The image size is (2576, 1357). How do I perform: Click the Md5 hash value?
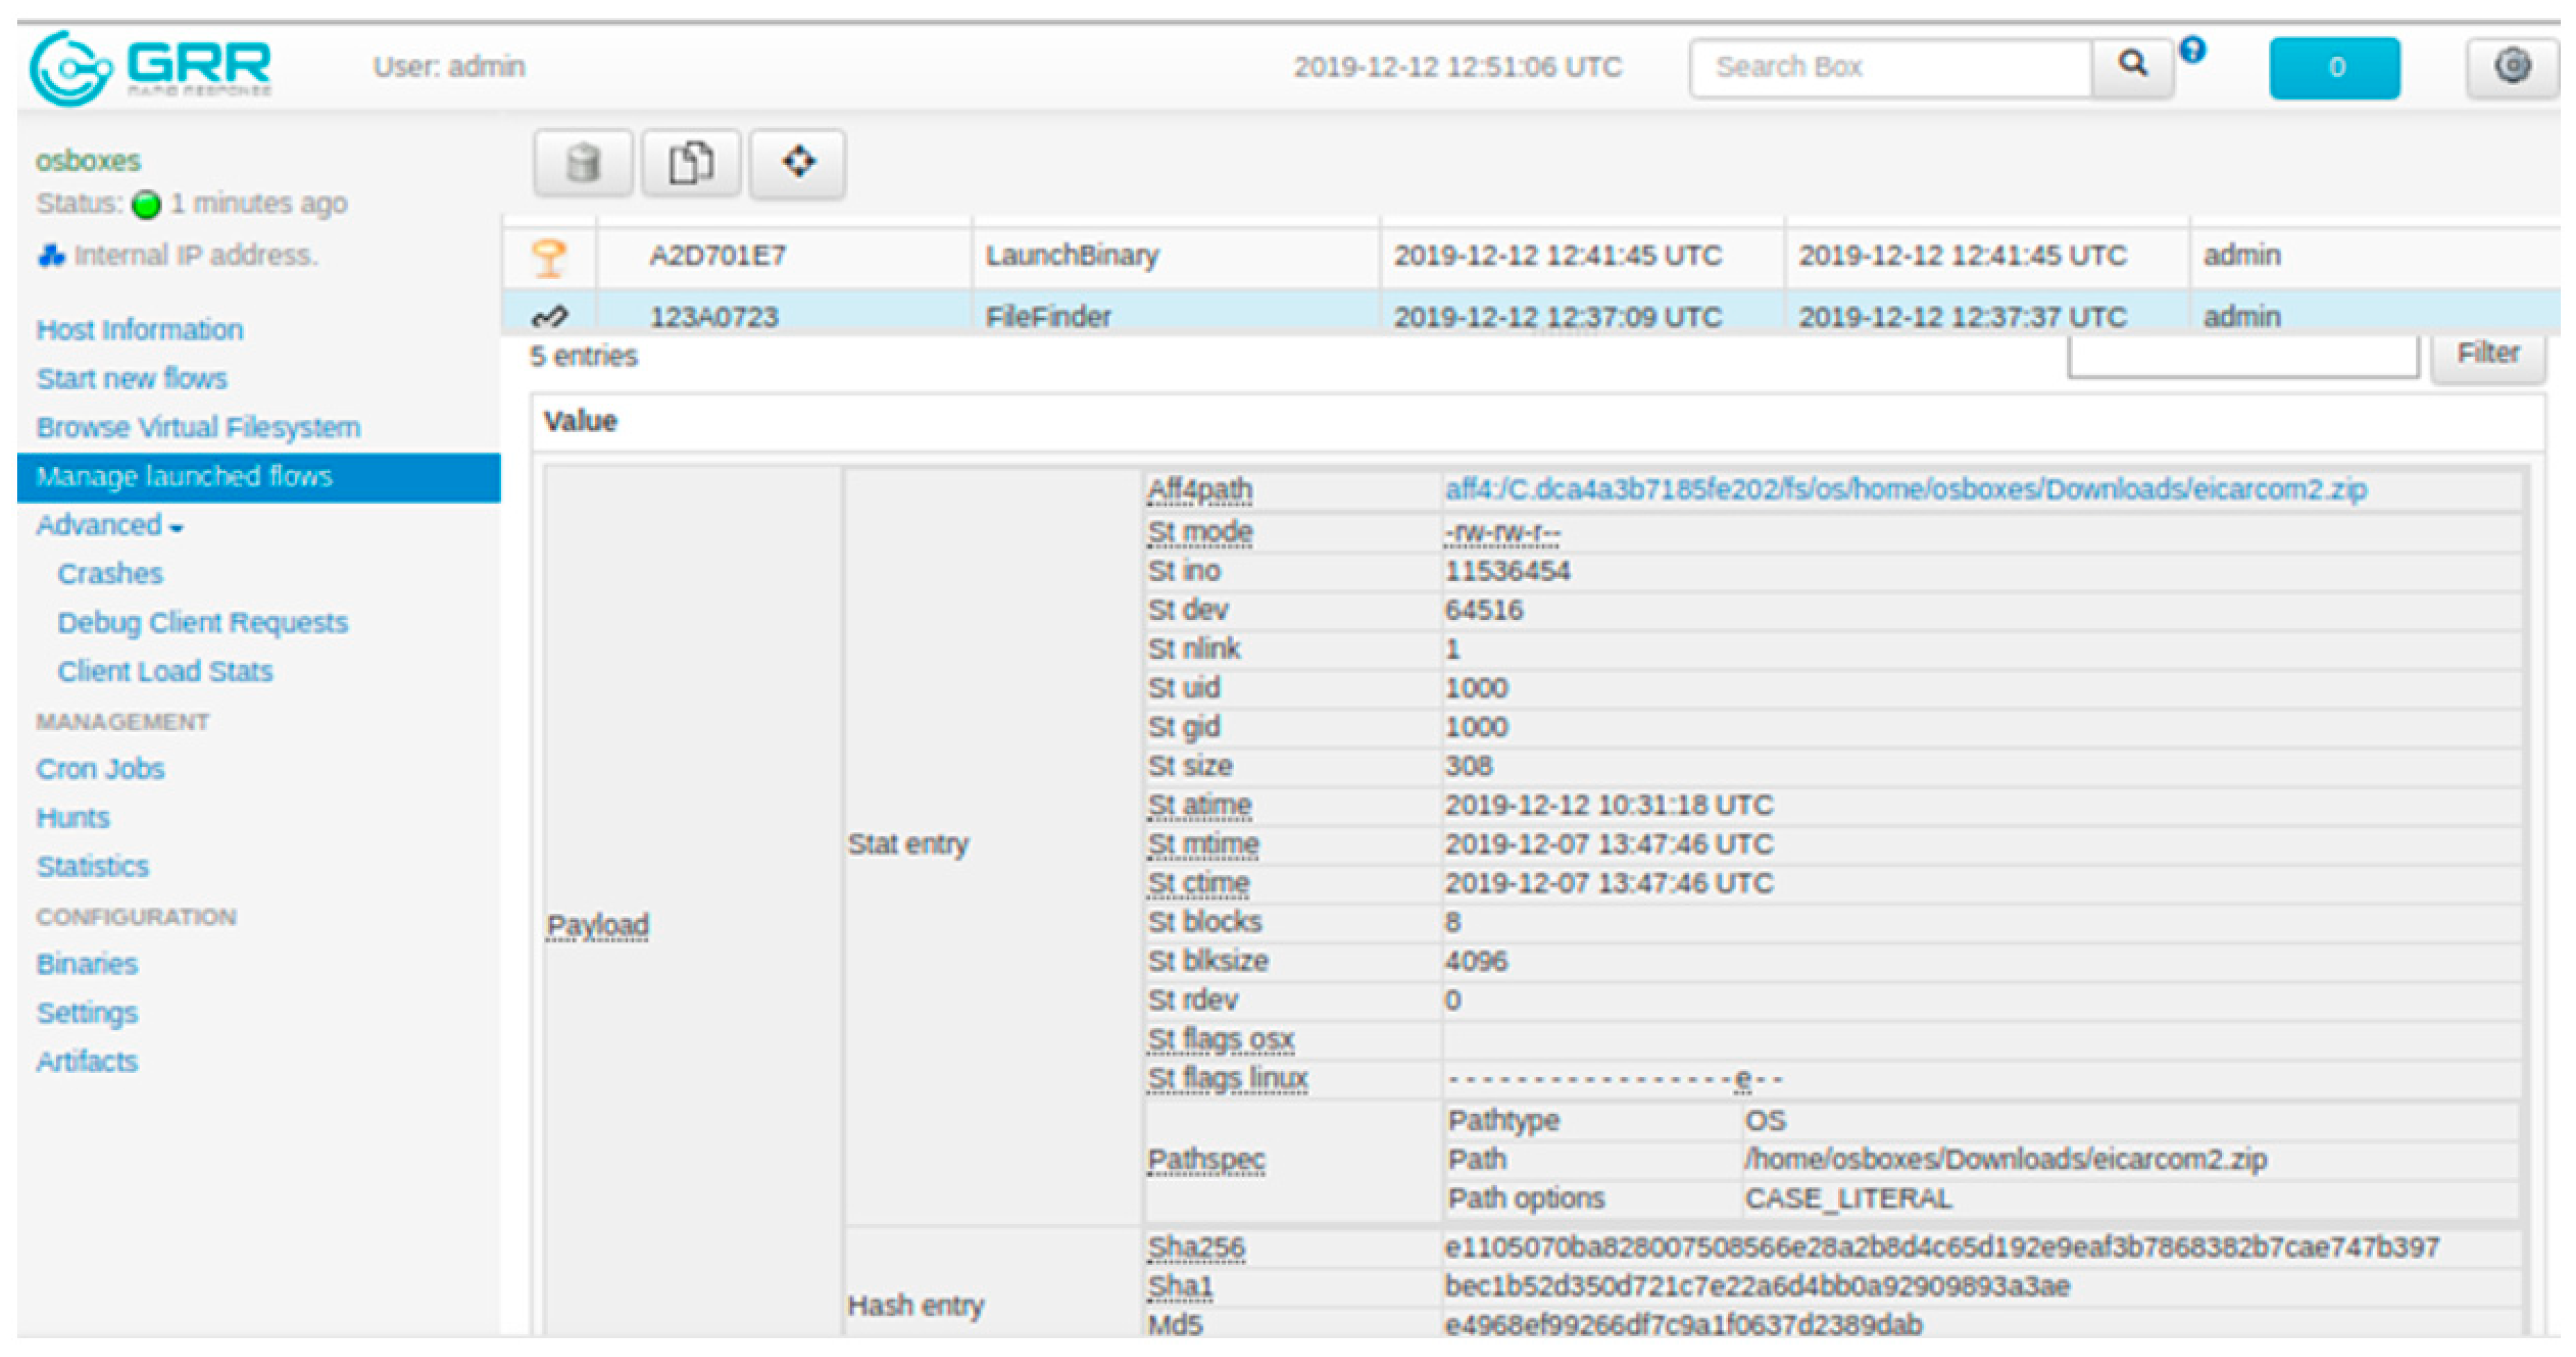[1683, 1326]
